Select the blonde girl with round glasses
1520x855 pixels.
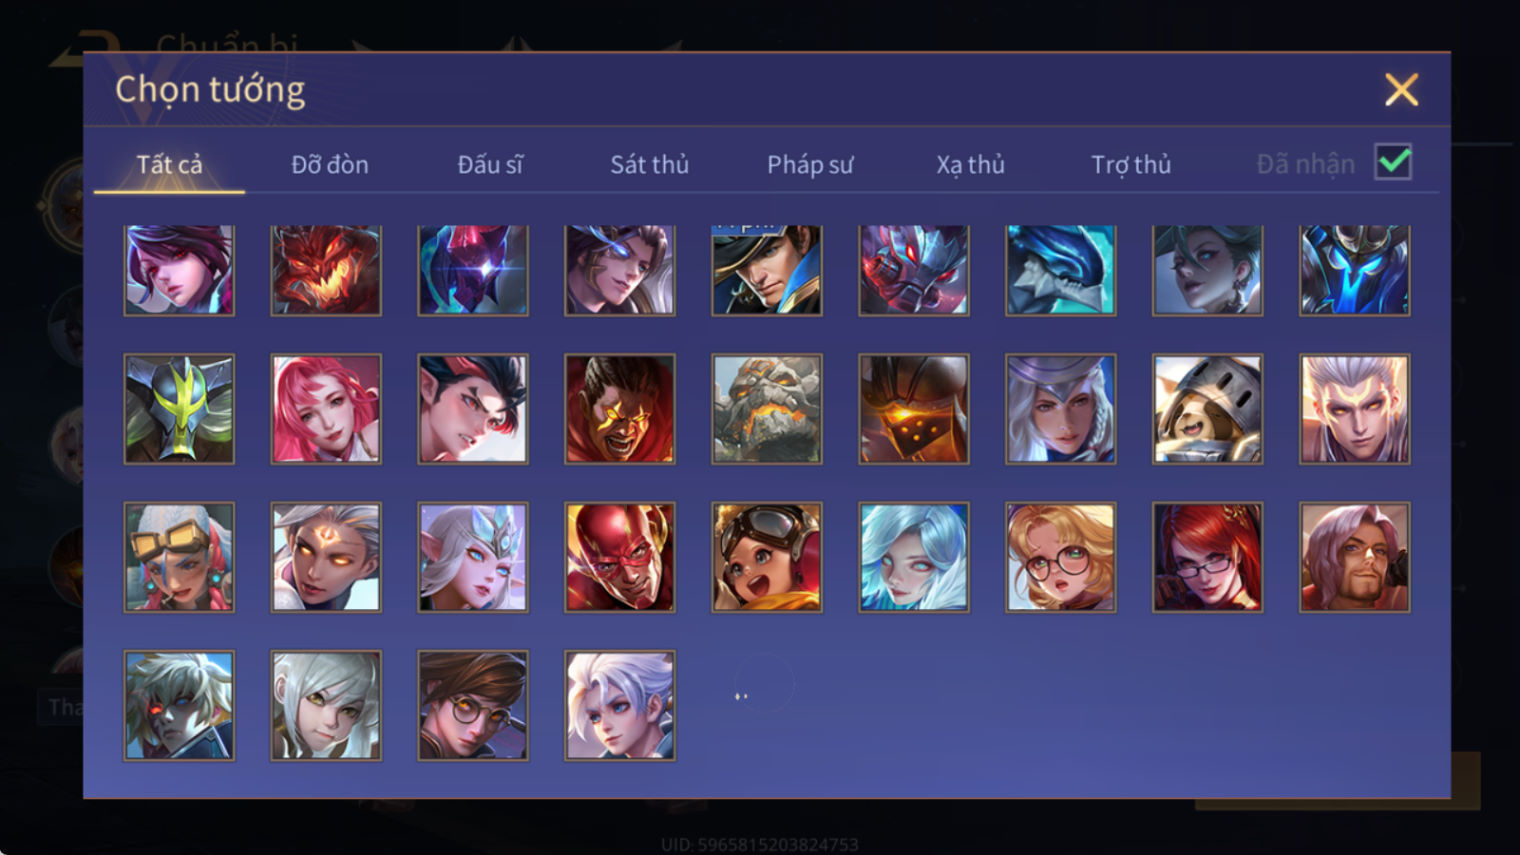point(1061,557)
